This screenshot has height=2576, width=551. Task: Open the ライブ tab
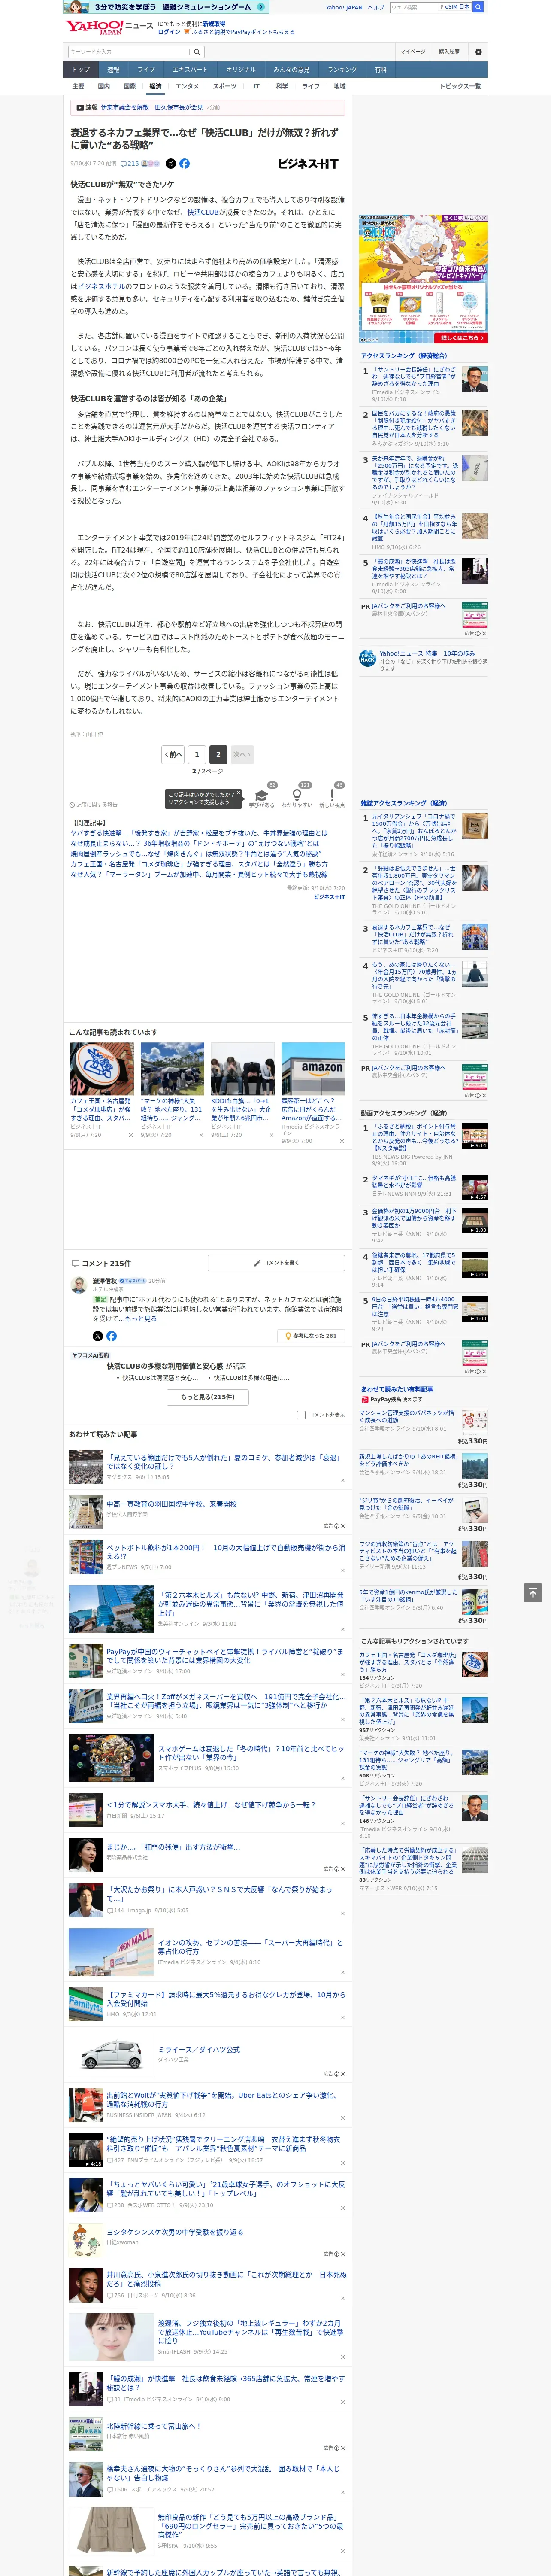point(146,70)
